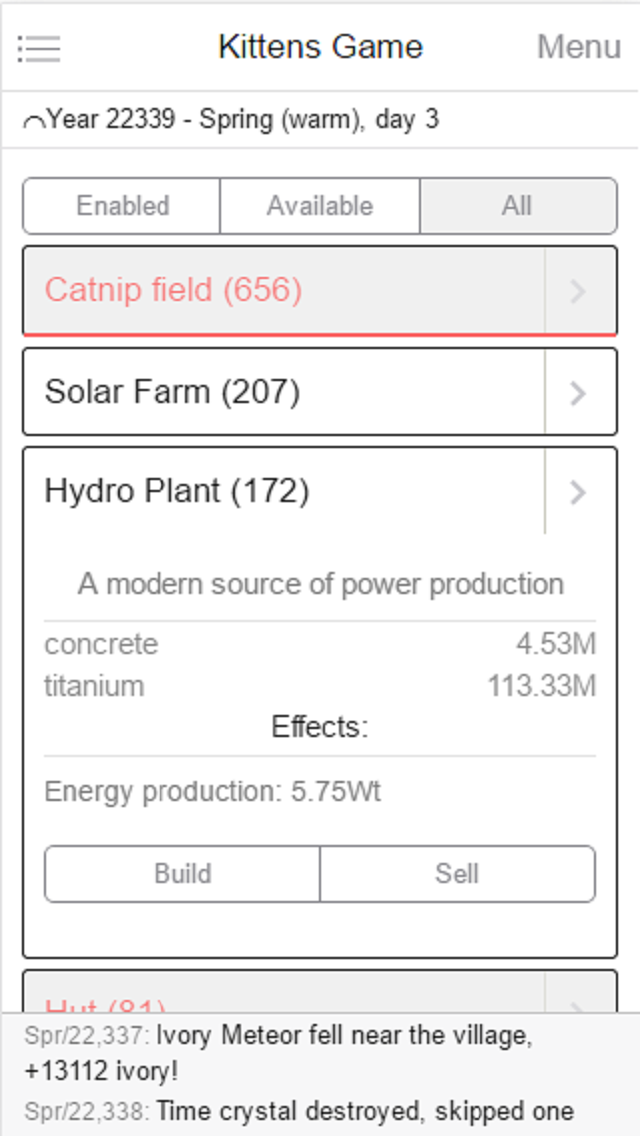Build a Hydro Plant

[x=182, y=874]
